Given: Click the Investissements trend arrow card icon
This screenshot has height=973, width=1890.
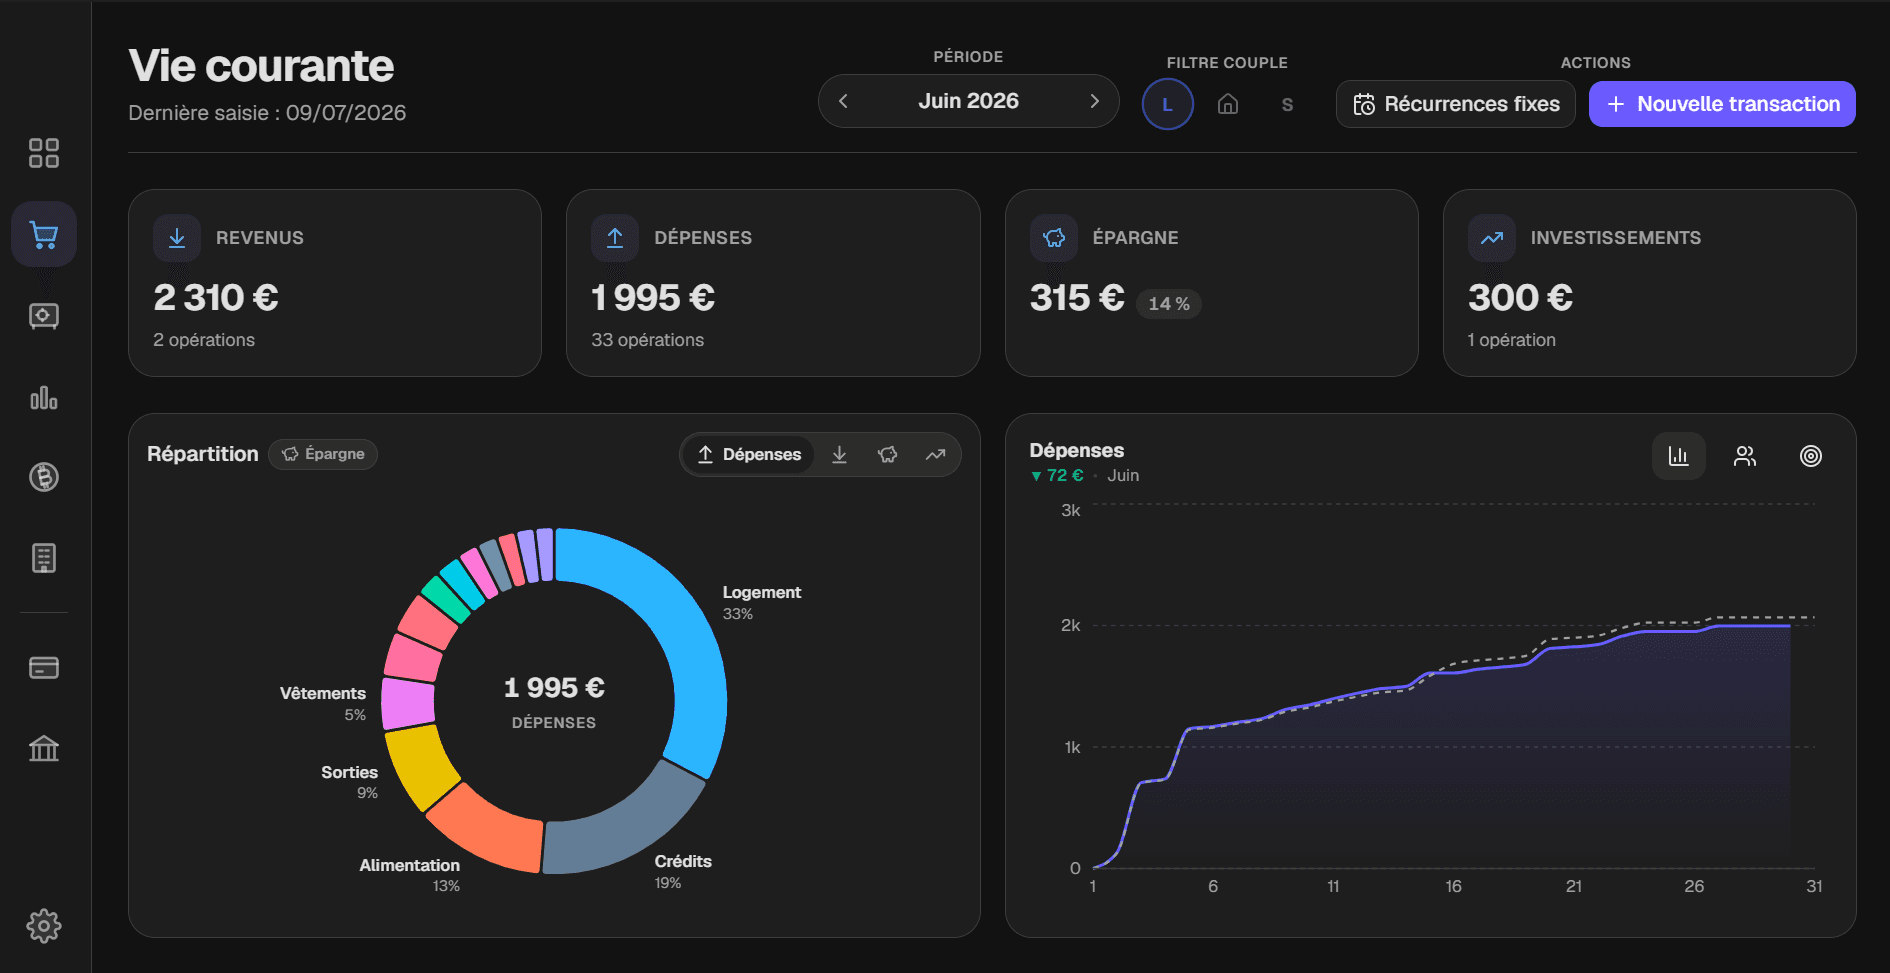Looking at the screenshot, I should pos(1492,238).
